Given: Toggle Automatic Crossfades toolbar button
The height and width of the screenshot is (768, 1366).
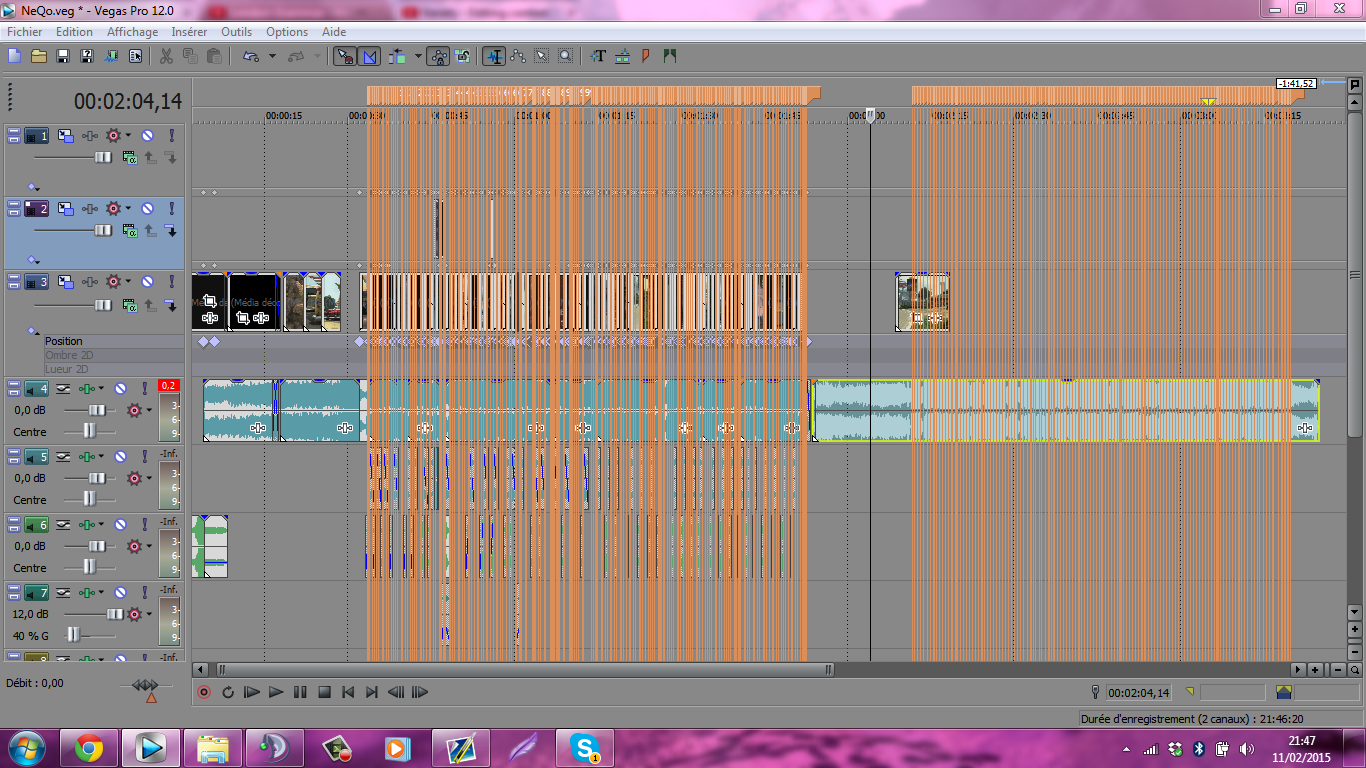Looking at the screenshot, I should (x=369, y=56).
